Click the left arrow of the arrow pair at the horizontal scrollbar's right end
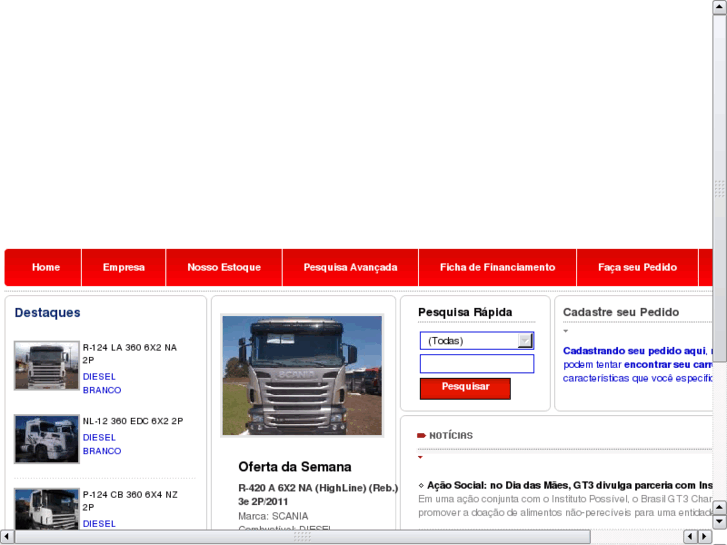727x545 pixels. pyautogui.click(x=690, y=537)
